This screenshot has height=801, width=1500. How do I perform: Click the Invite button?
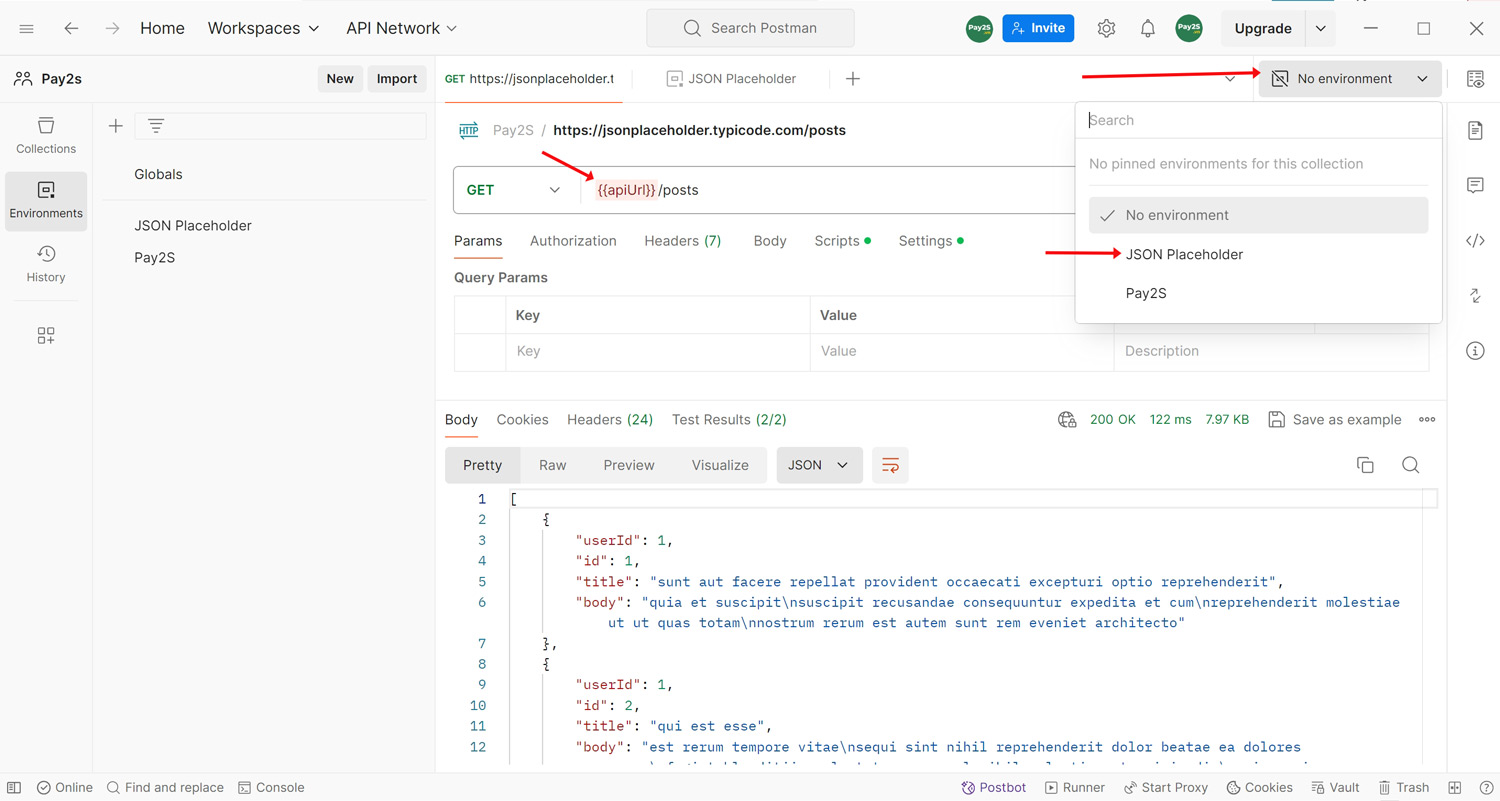[x=1038, y=28]
